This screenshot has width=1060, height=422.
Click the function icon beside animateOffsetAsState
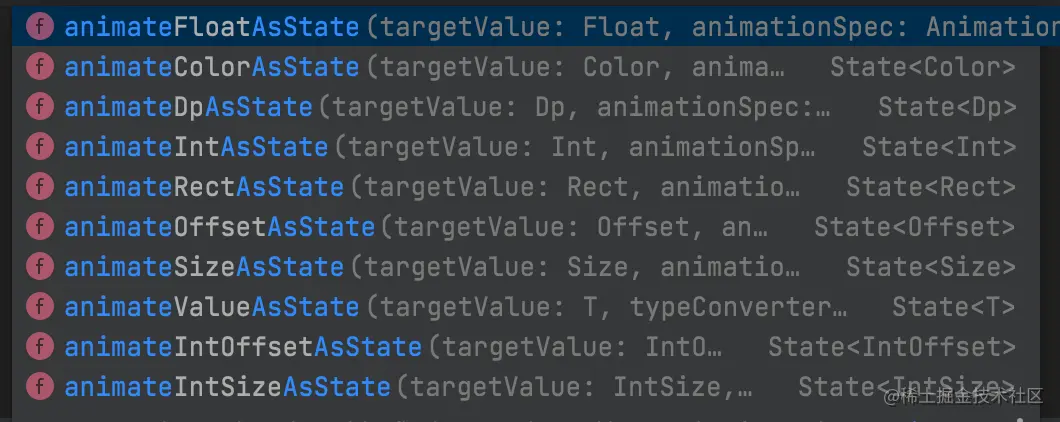click(40, 227)
